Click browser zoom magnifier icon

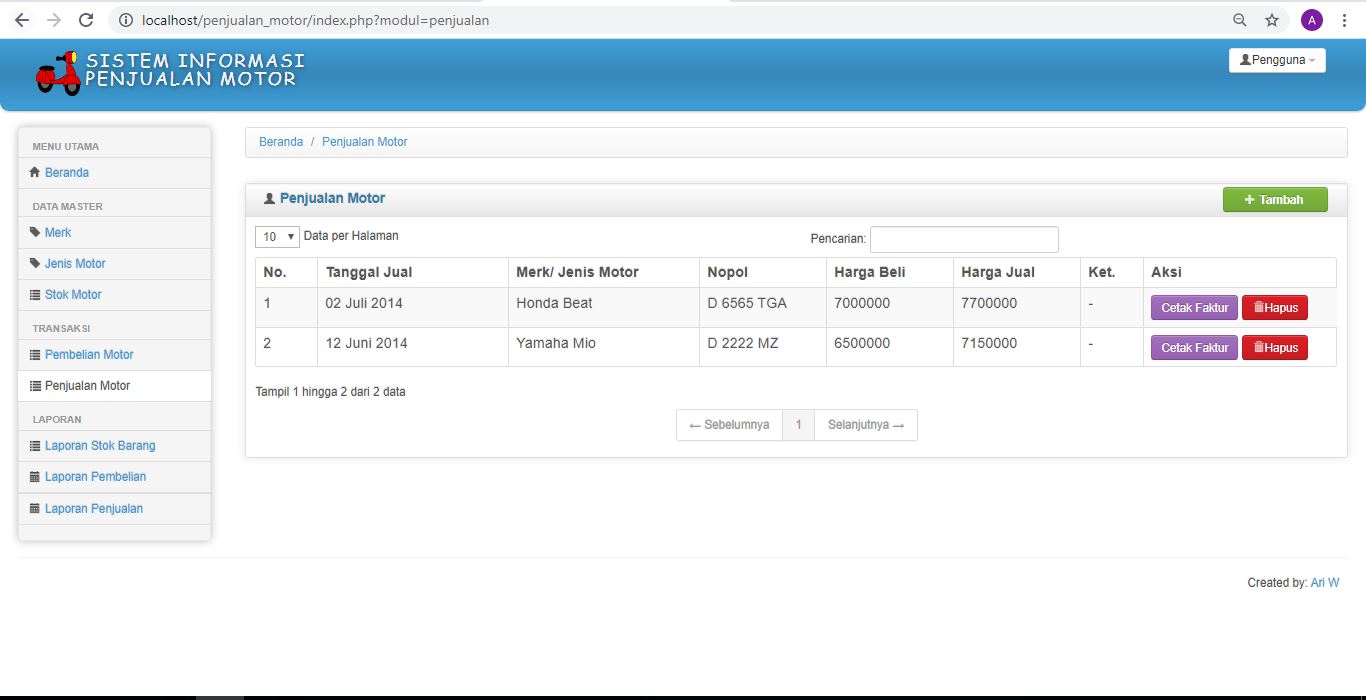coord(1240,20)
